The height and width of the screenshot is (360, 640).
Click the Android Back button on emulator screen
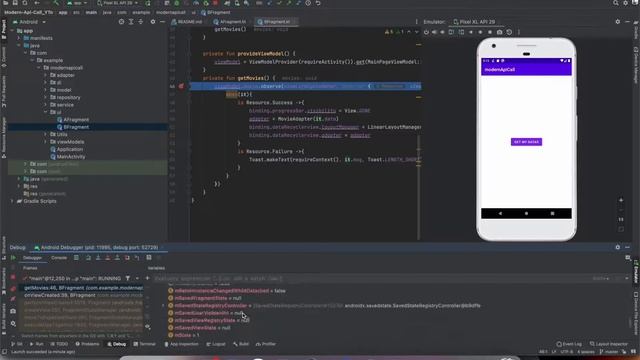[x=500, y=213]
